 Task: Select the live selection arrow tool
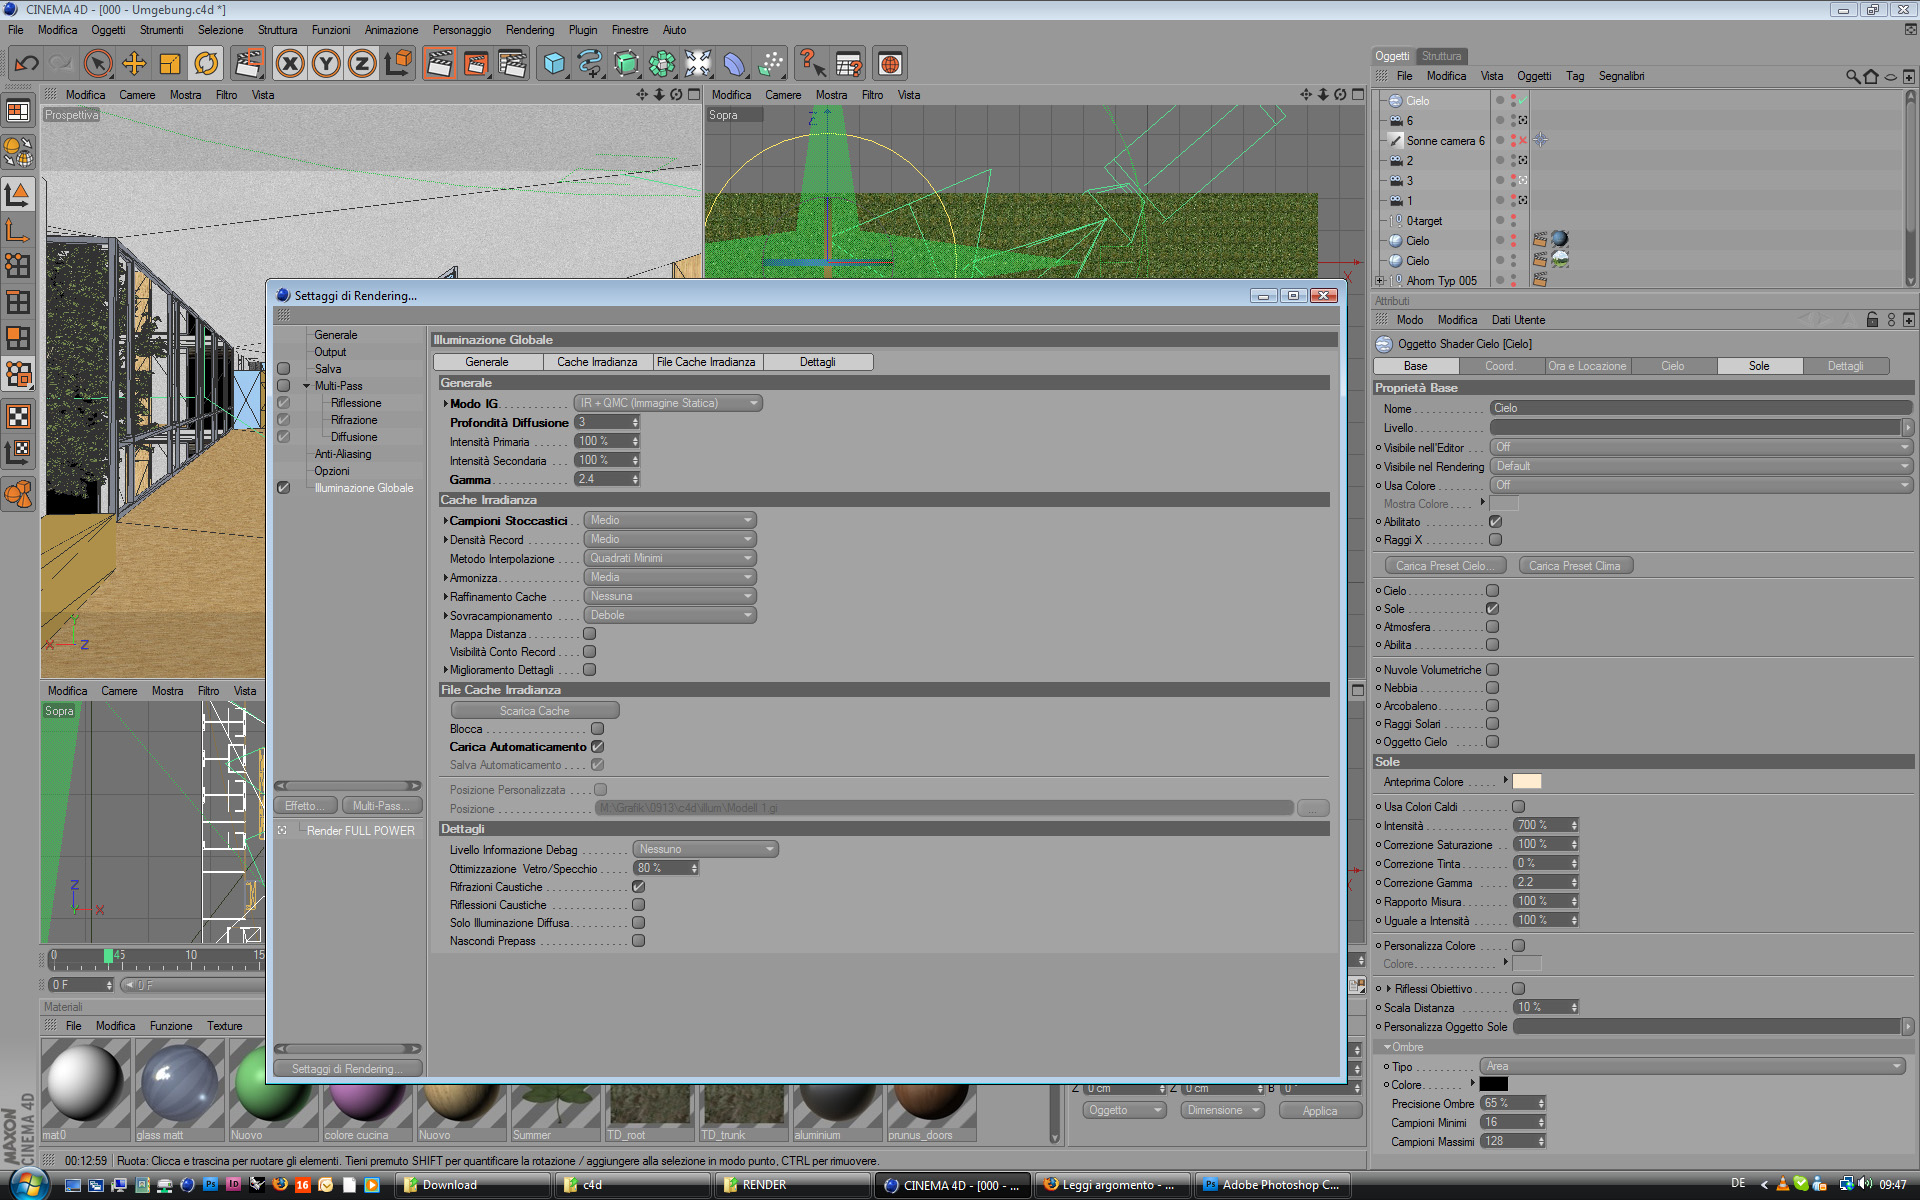click(98, 64)
